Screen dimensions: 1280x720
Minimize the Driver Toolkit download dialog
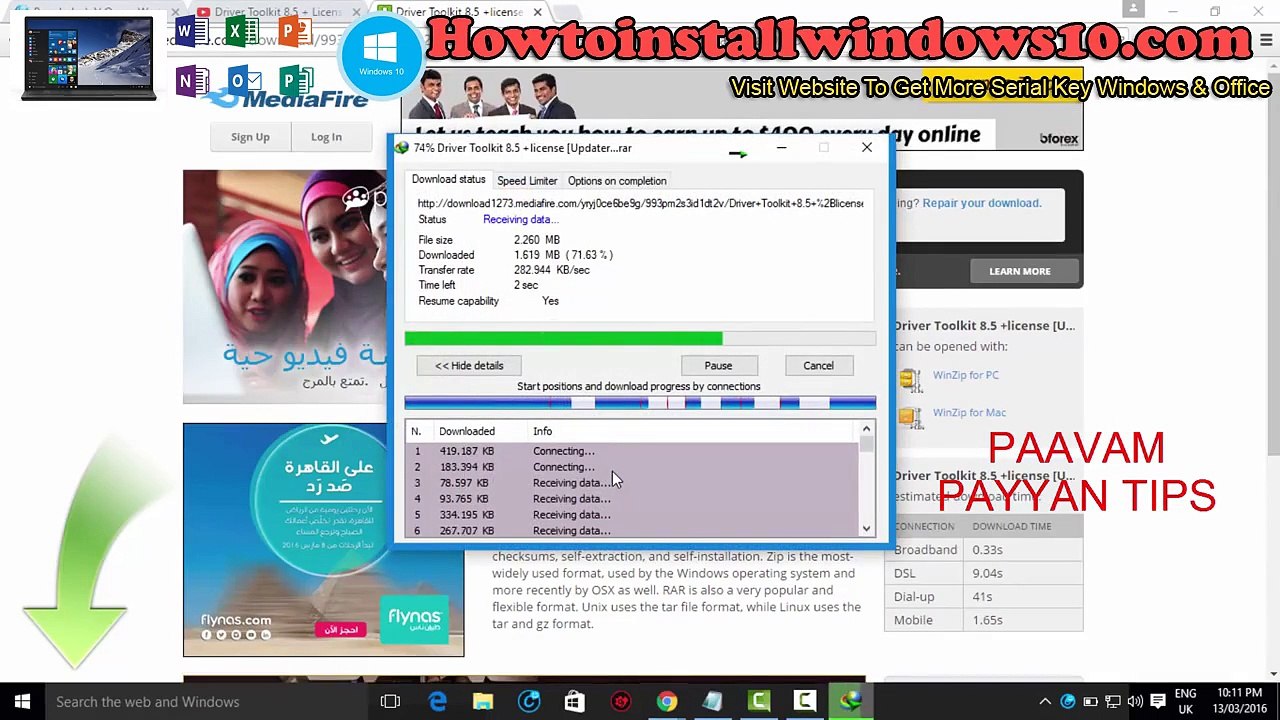pyautogui.click(x=782, y=148)
